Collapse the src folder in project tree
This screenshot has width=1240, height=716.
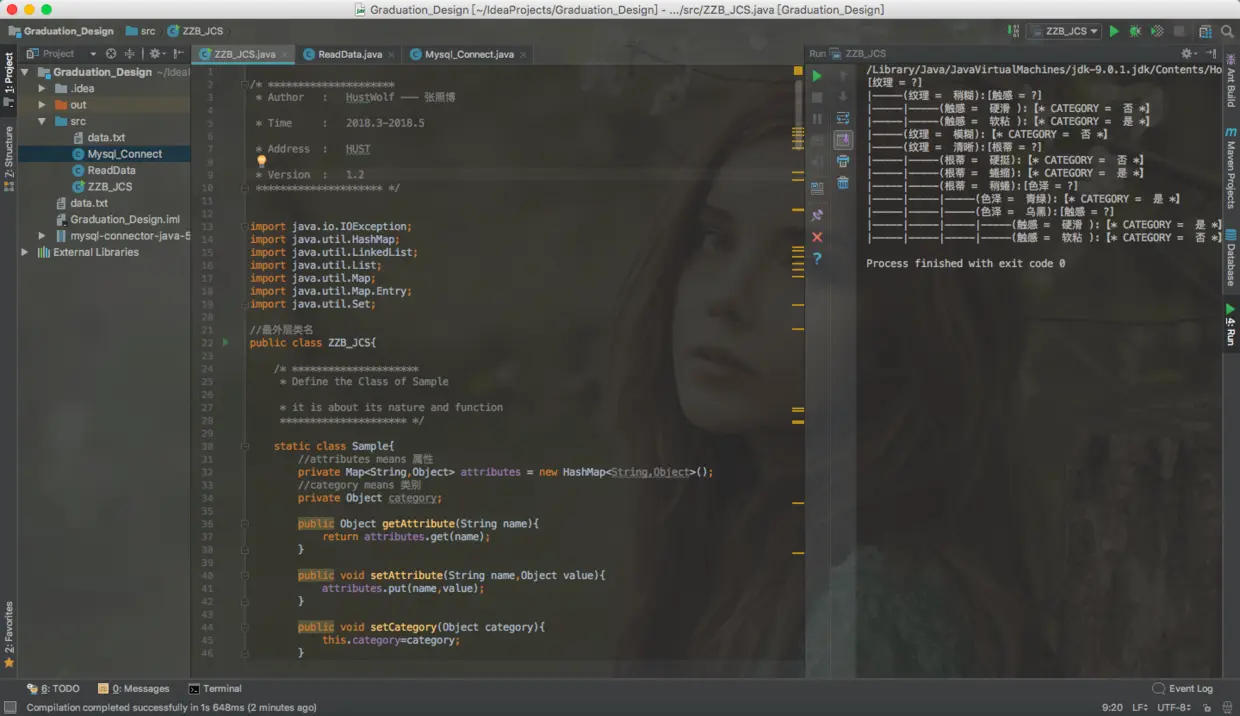(43, 121)
